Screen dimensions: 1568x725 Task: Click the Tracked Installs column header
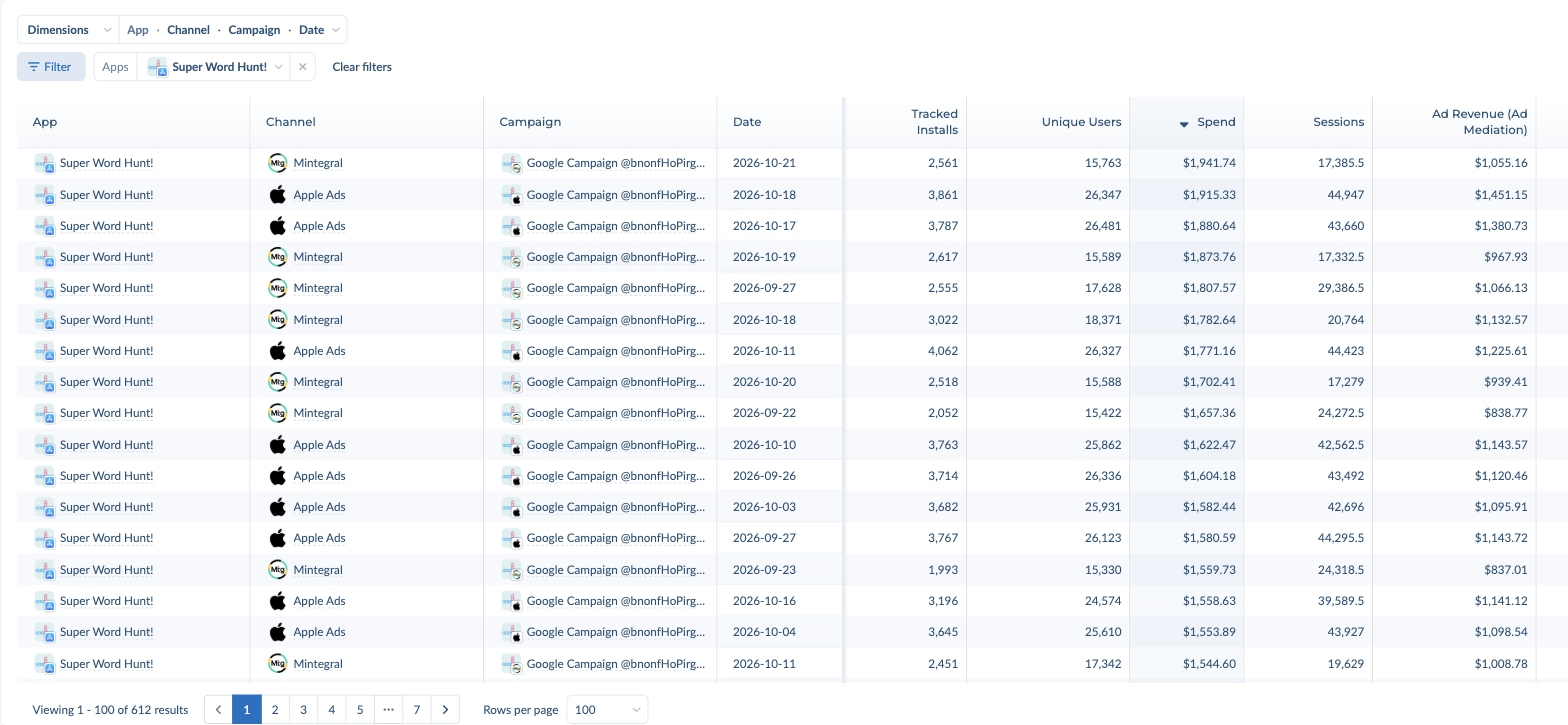905,122
